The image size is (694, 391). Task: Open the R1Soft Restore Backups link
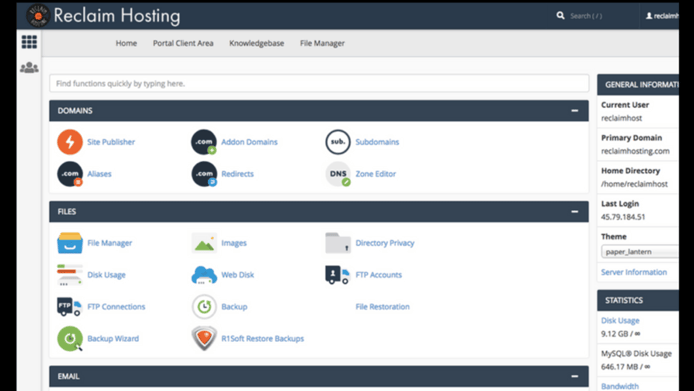coord(262,338)
